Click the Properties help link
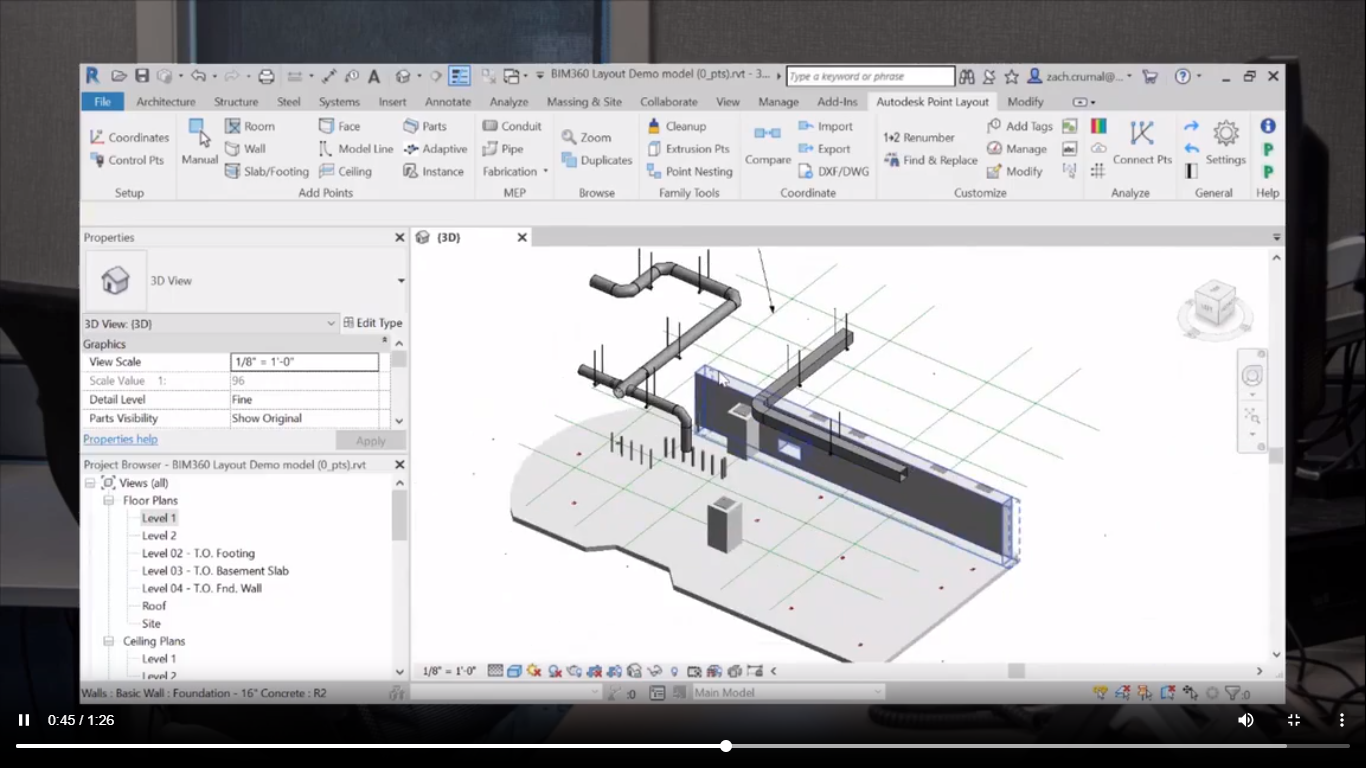The height and width of the screenshot is (768, 1366). 120,439
